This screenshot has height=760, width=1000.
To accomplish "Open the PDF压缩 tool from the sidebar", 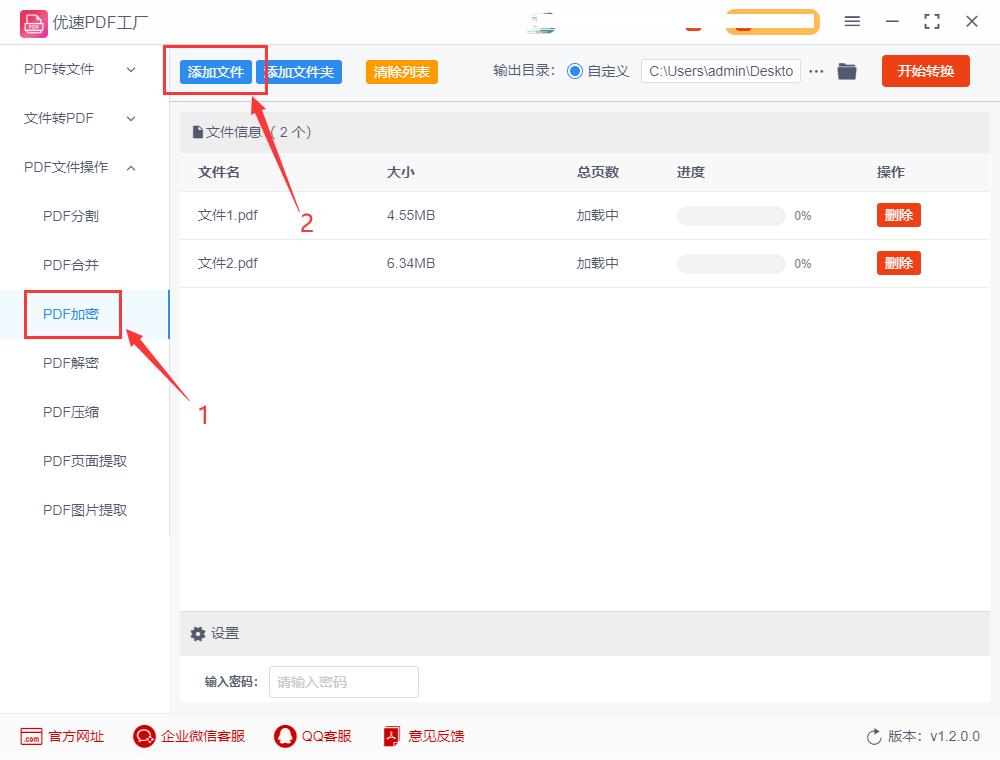I will click(x=72, y=412).
